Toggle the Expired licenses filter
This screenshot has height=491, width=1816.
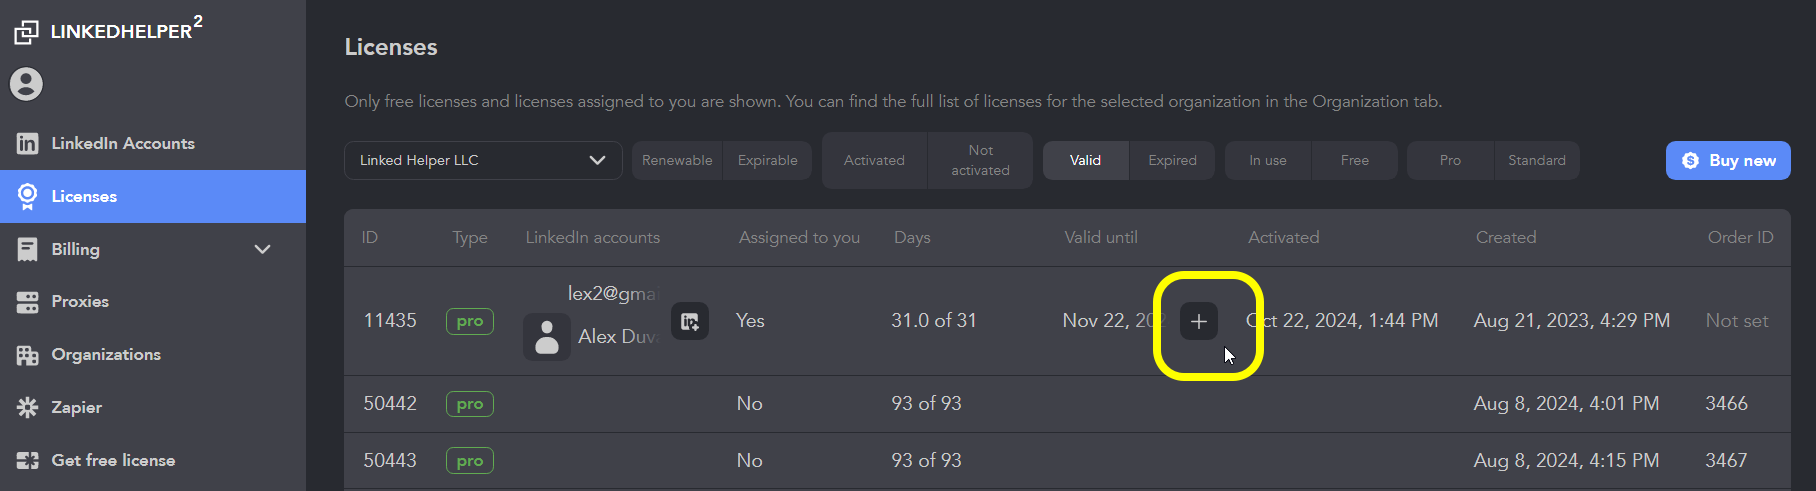click(1172, 160)
